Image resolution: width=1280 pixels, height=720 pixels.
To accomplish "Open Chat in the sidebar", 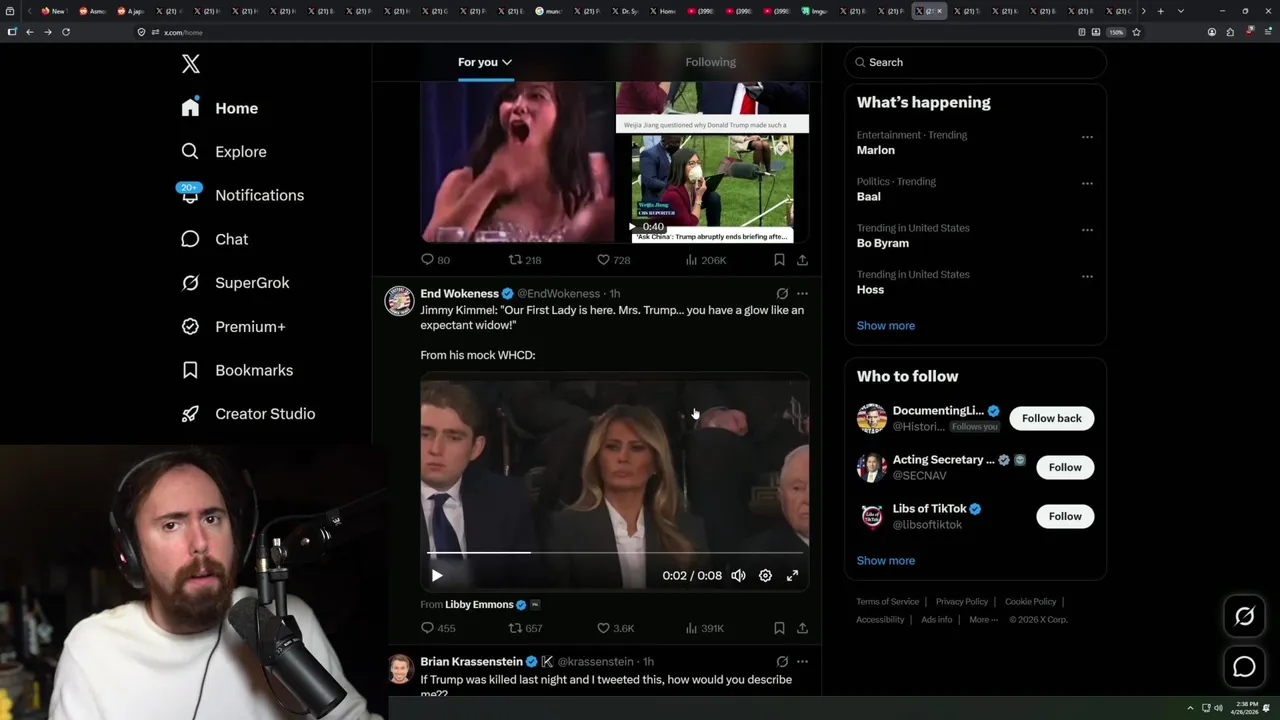I will (215, 239).
